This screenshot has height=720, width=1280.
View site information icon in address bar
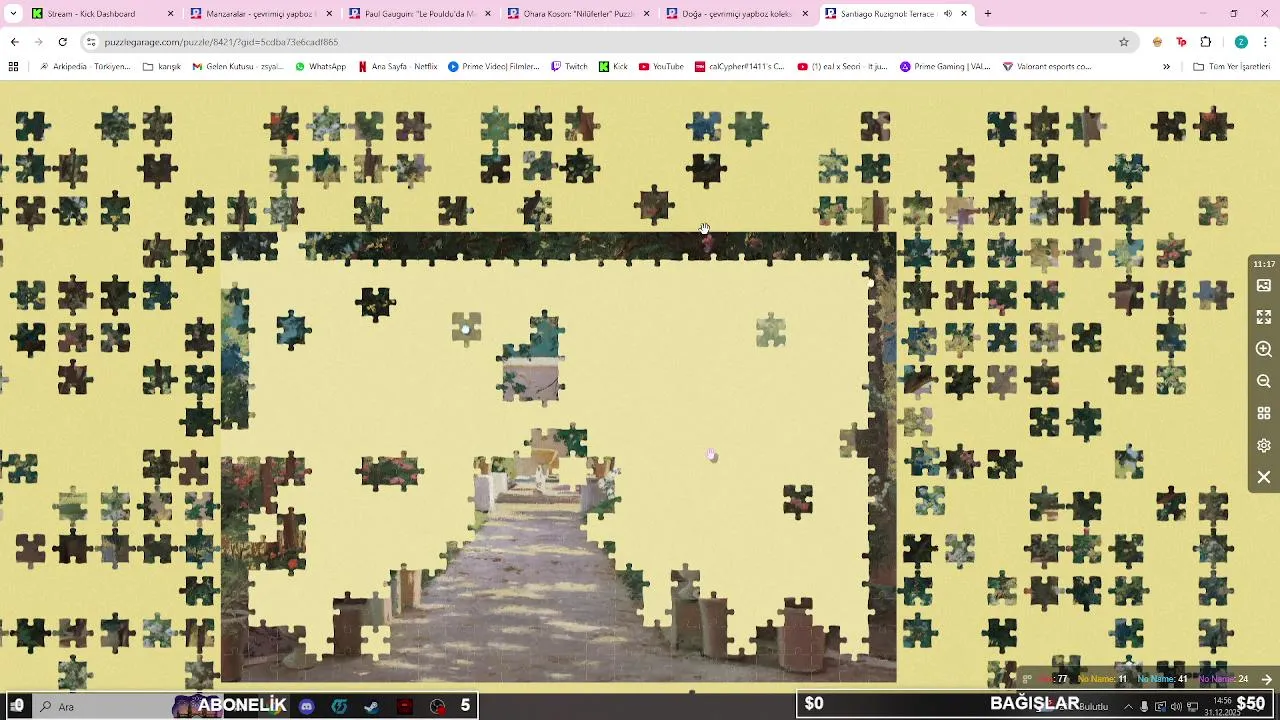point(91,42)
